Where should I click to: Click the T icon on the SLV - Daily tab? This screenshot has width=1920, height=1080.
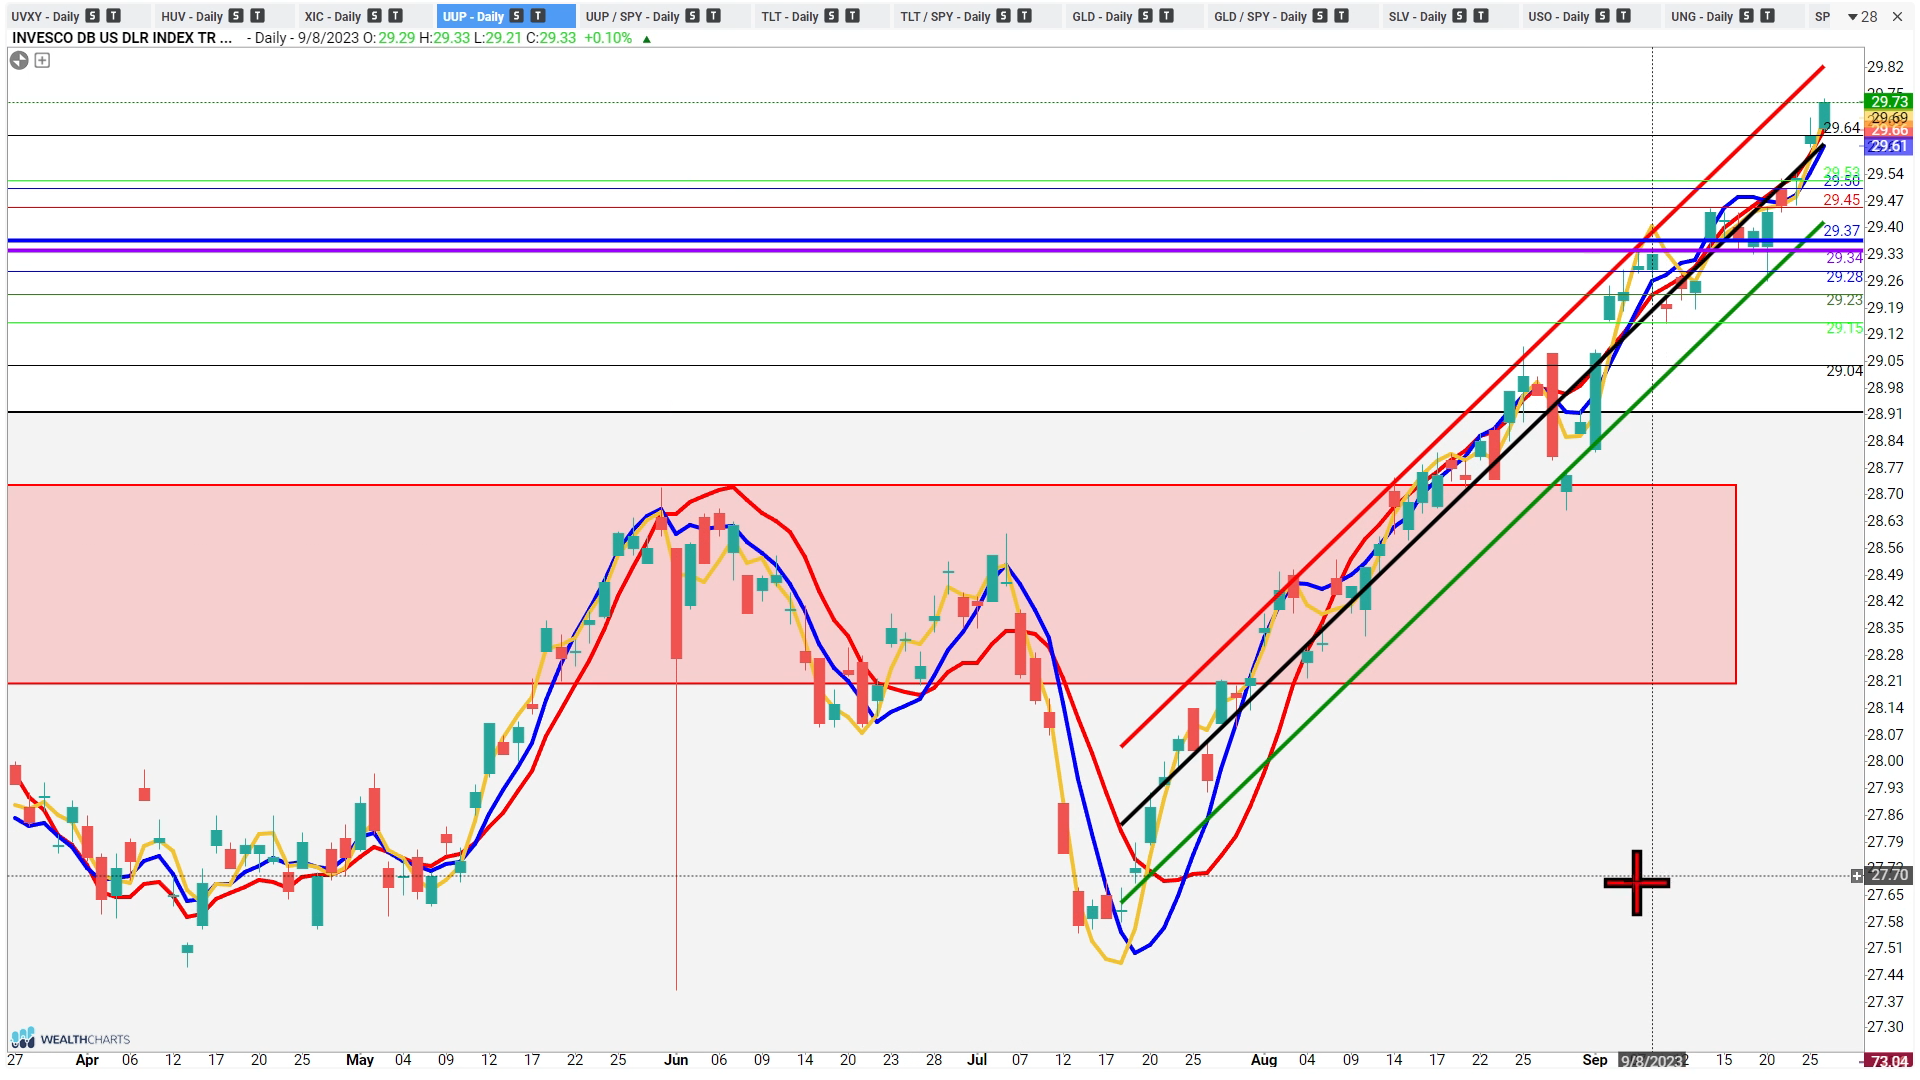click(1481, 16)
